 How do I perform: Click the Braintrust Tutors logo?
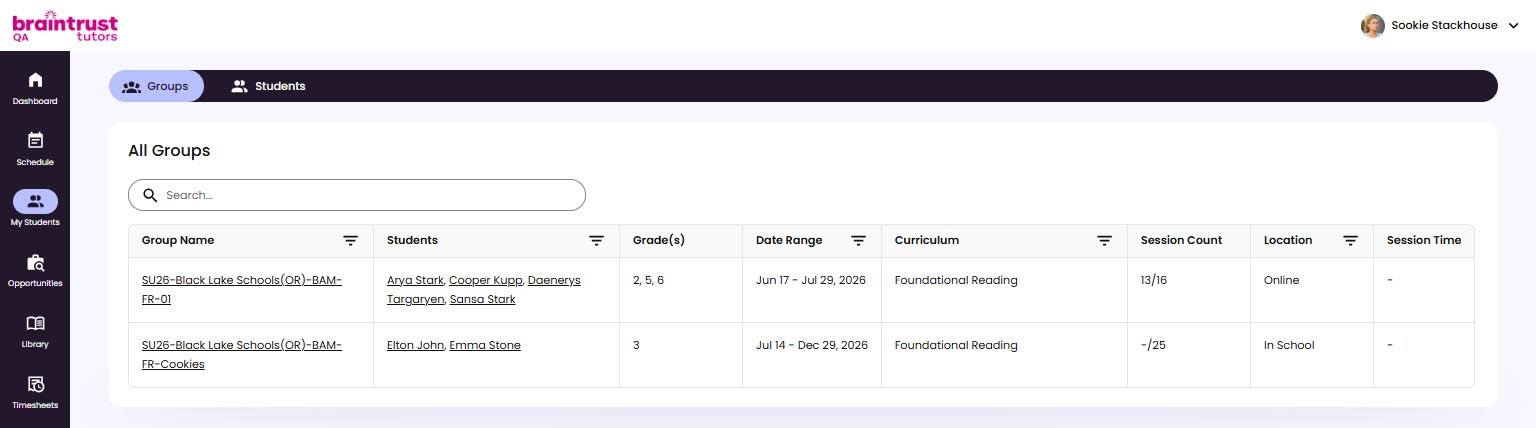(64, 25)
